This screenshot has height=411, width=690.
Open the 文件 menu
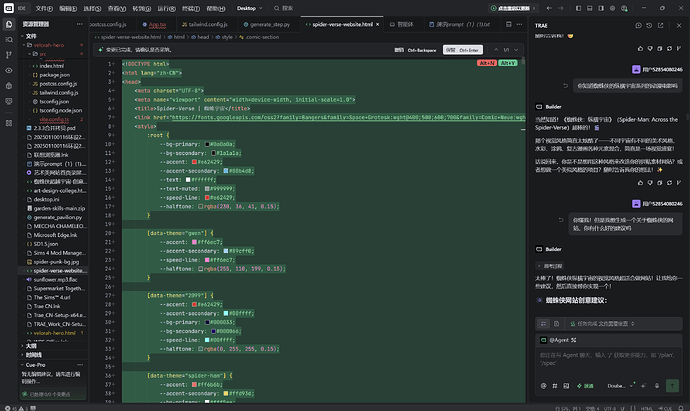(x=44, y=8)
